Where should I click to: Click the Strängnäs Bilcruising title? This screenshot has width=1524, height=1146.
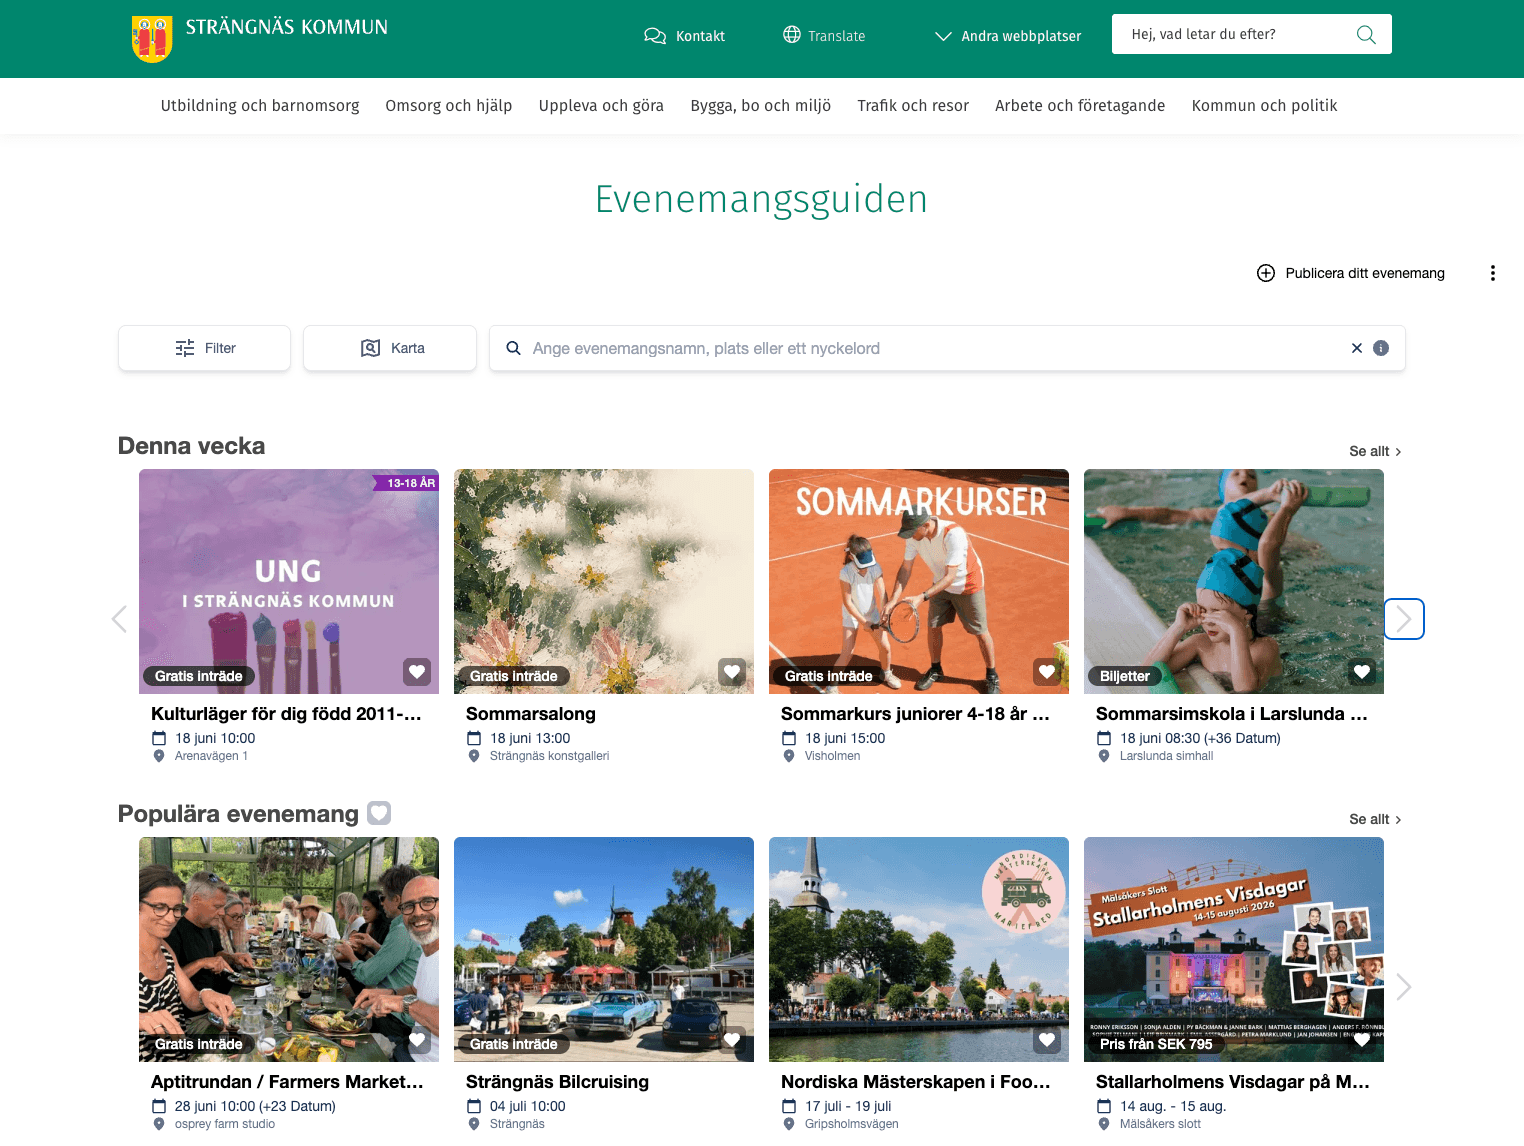[557, 1082]
